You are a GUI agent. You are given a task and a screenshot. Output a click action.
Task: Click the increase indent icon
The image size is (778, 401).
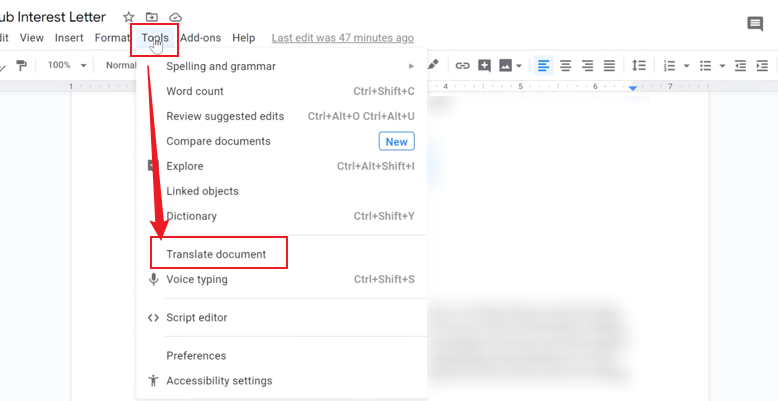pos(762,66)
